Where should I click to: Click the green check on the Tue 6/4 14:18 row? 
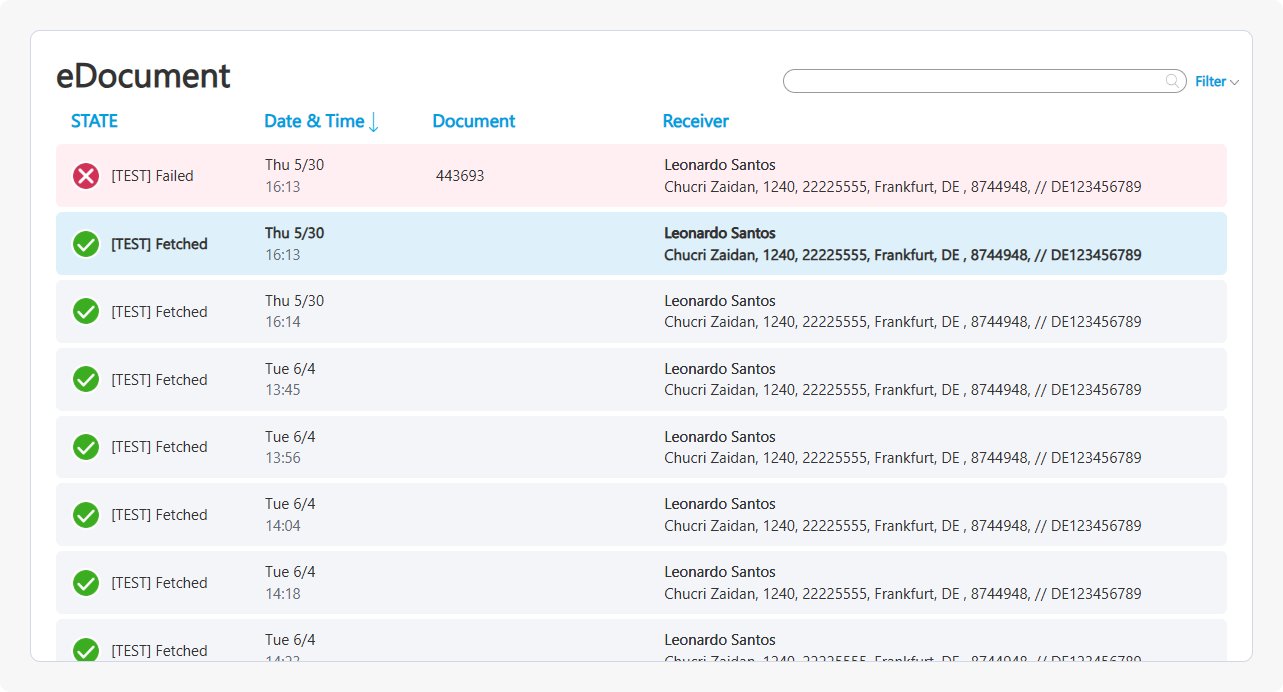click(85, 583)
